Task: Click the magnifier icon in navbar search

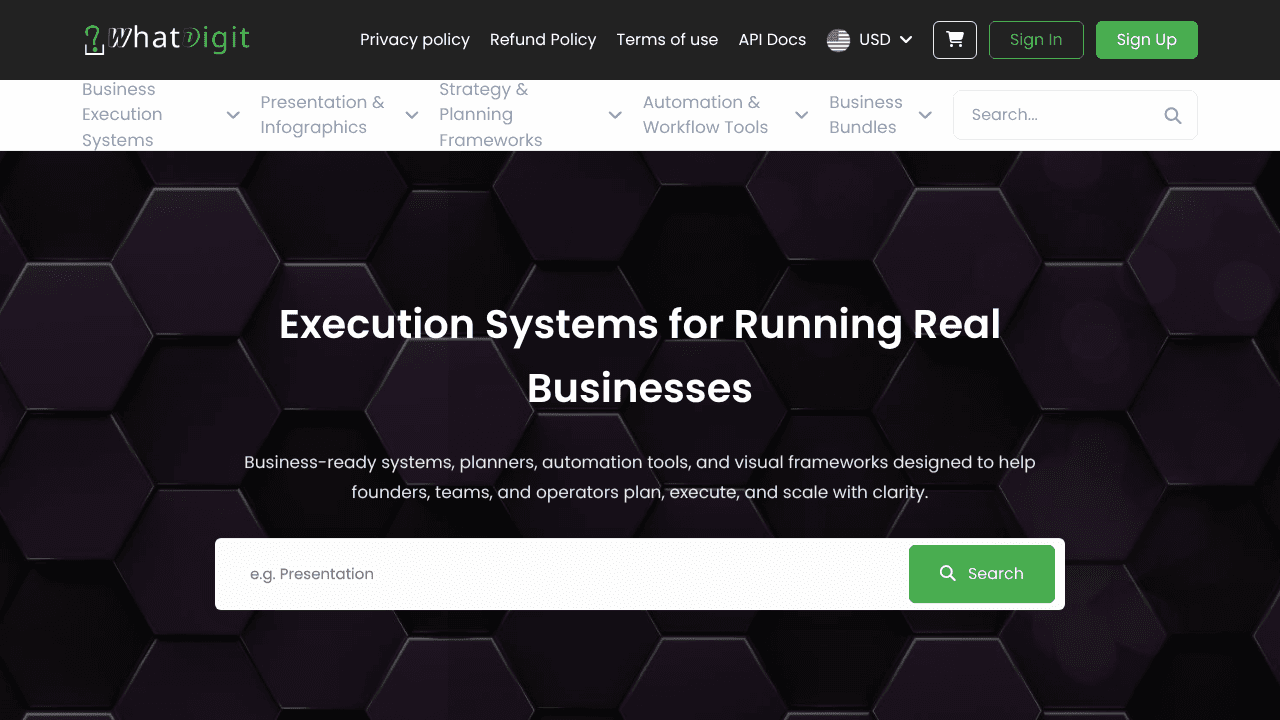Action: [1173, 115]
